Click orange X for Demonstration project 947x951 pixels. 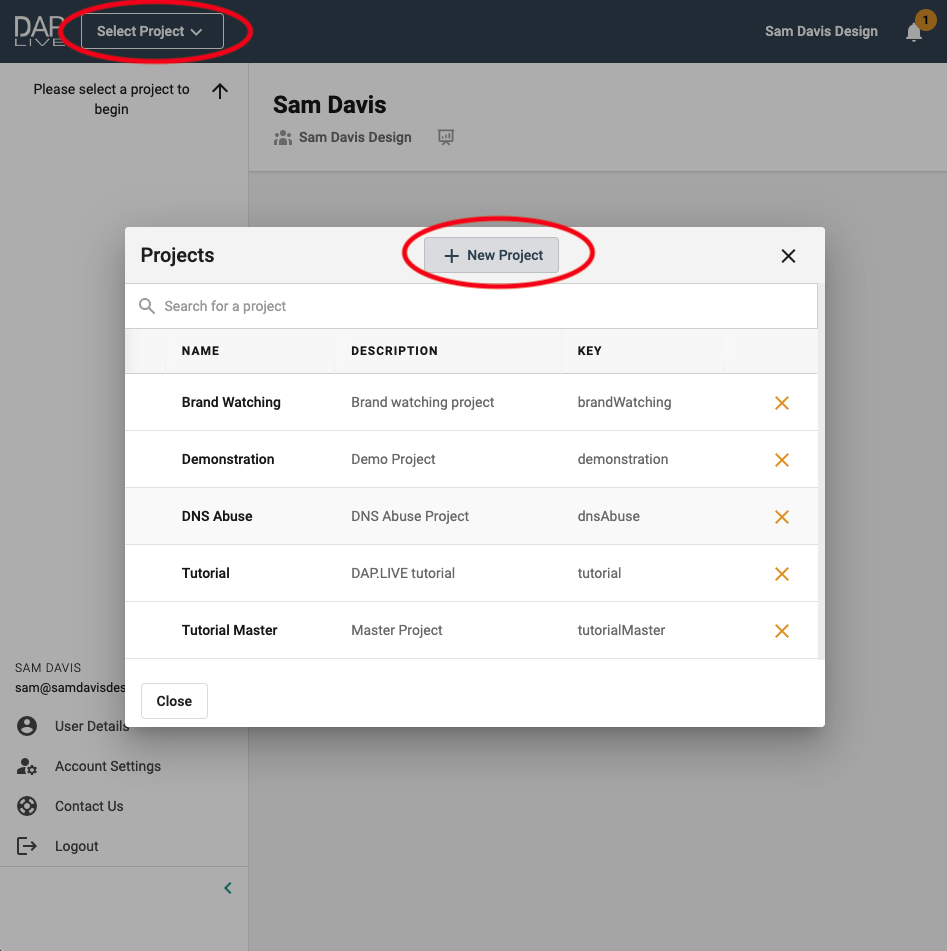click(782, 460)
